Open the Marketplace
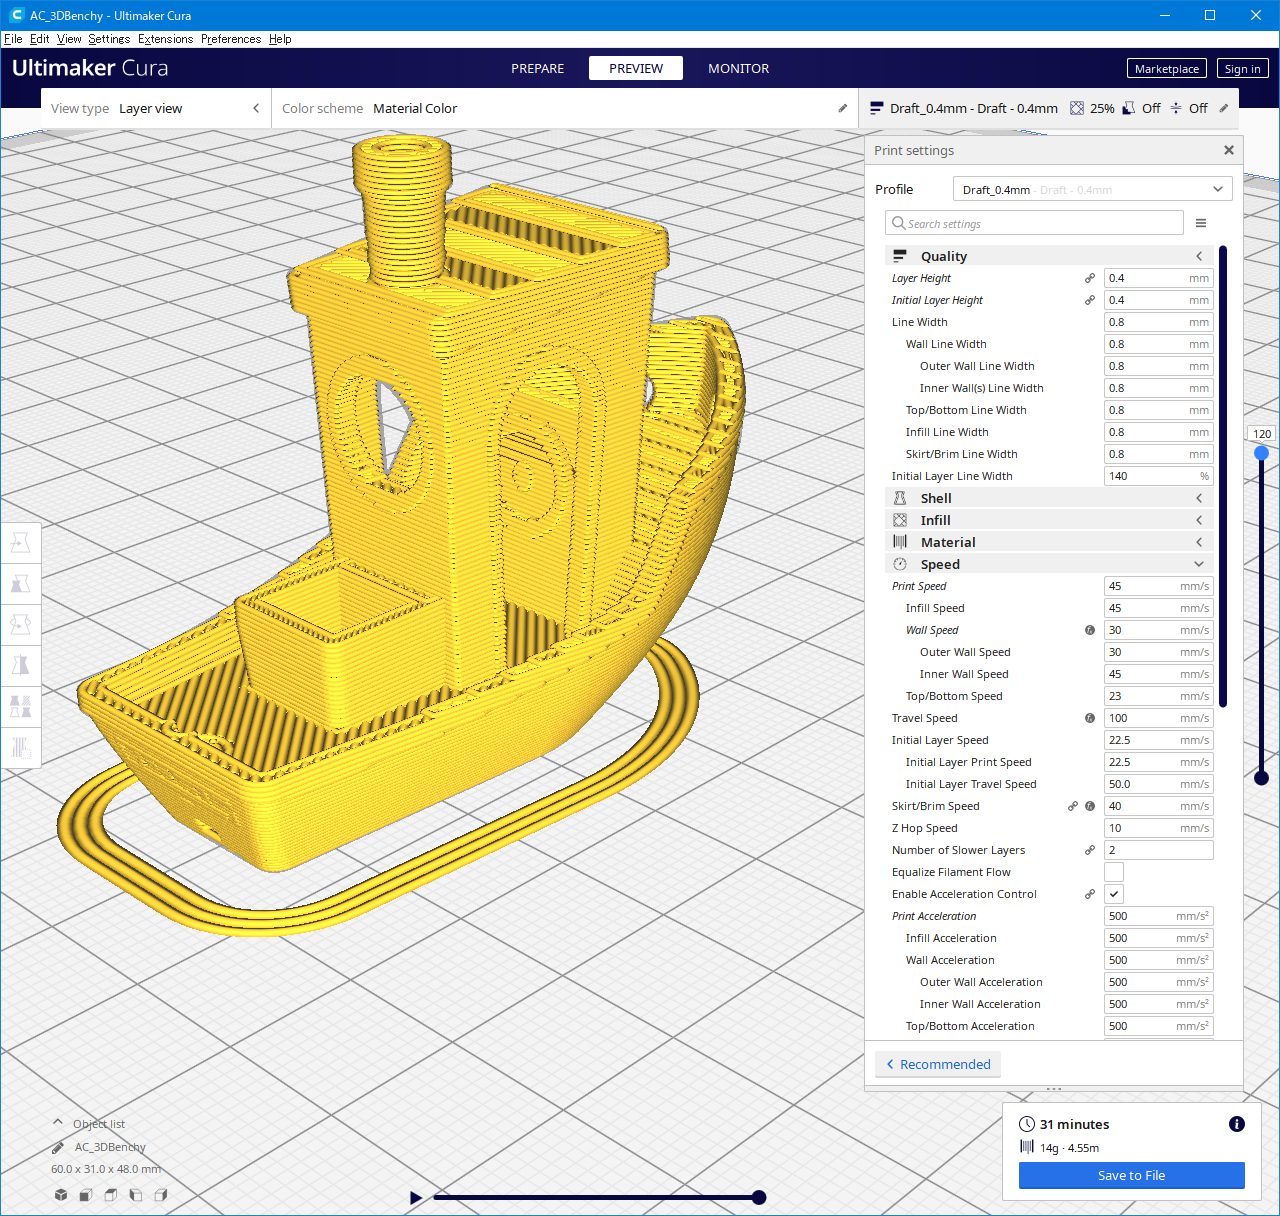 coord(1166,68)
